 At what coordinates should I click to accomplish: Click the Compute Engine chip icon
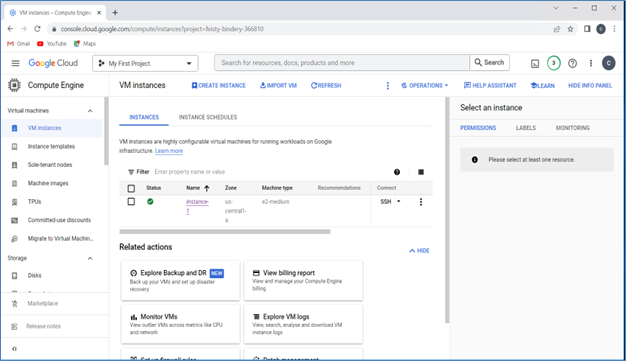point(14,85)
